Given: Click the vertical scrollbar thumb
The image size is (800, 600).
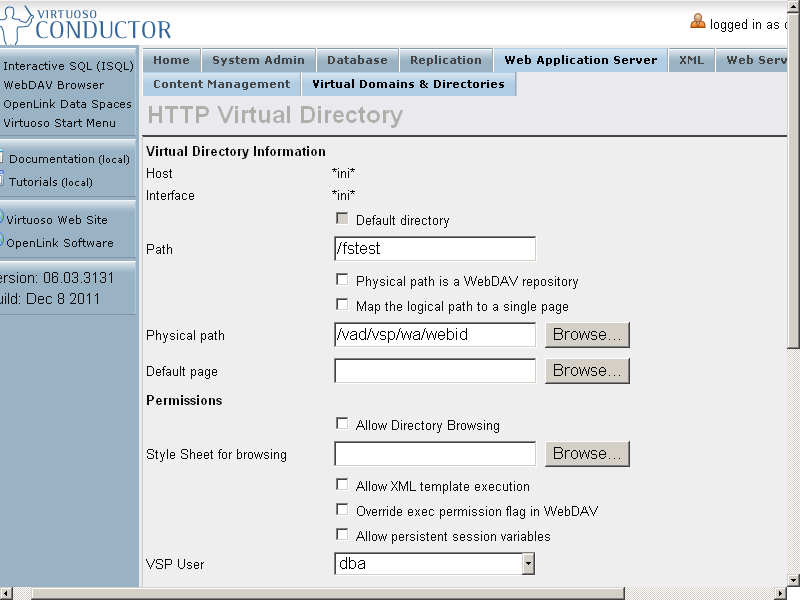Looking at the screenshot, I should pyautogui.click(x=793, y=180).
